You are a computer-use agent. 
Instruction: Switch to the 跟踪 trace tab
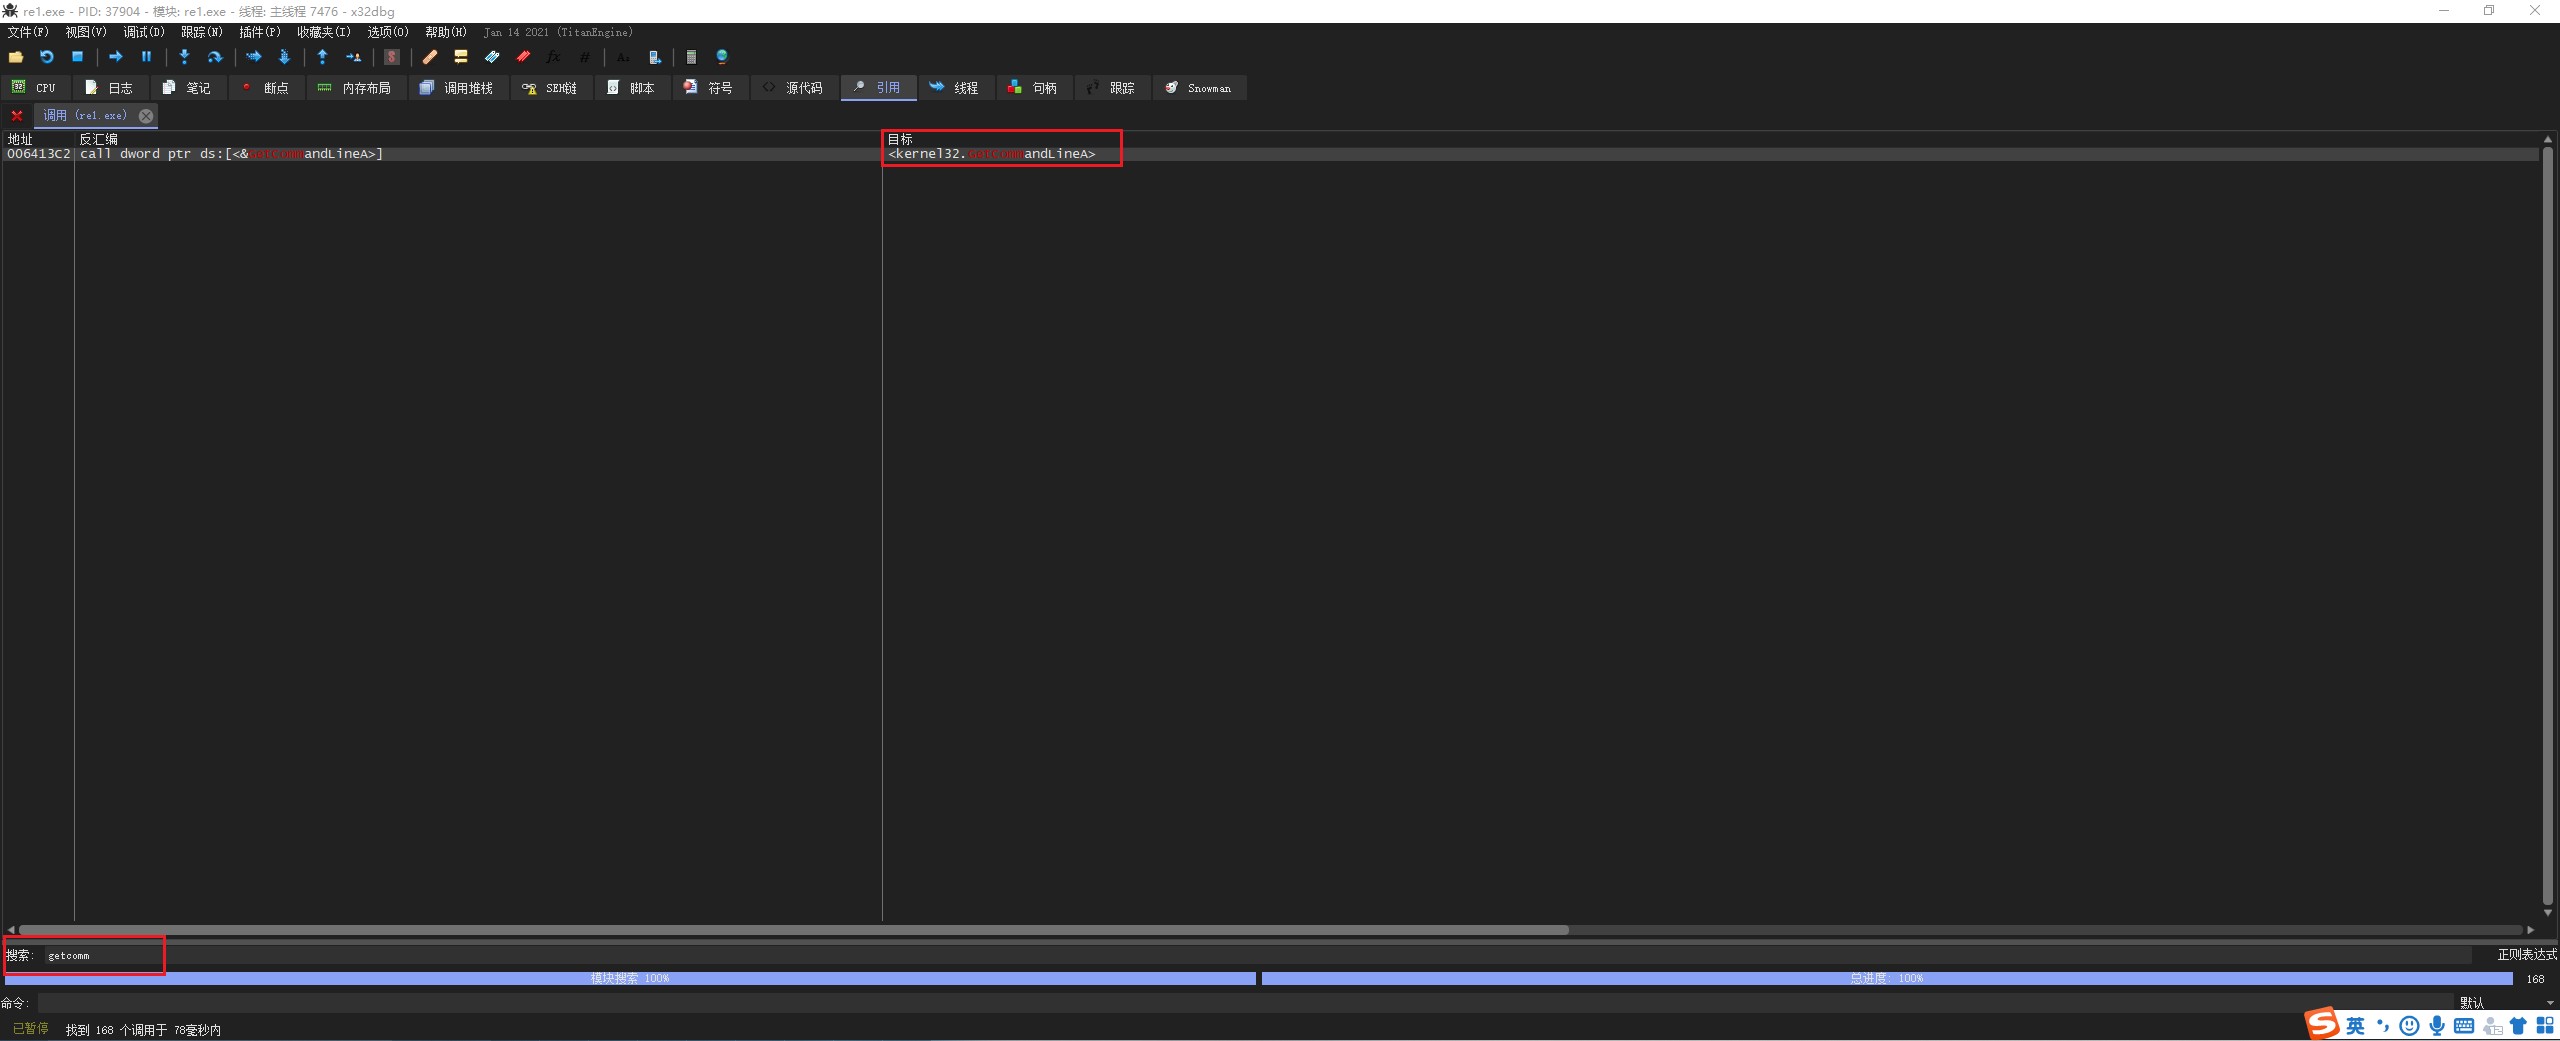[x=1112, y=88]
